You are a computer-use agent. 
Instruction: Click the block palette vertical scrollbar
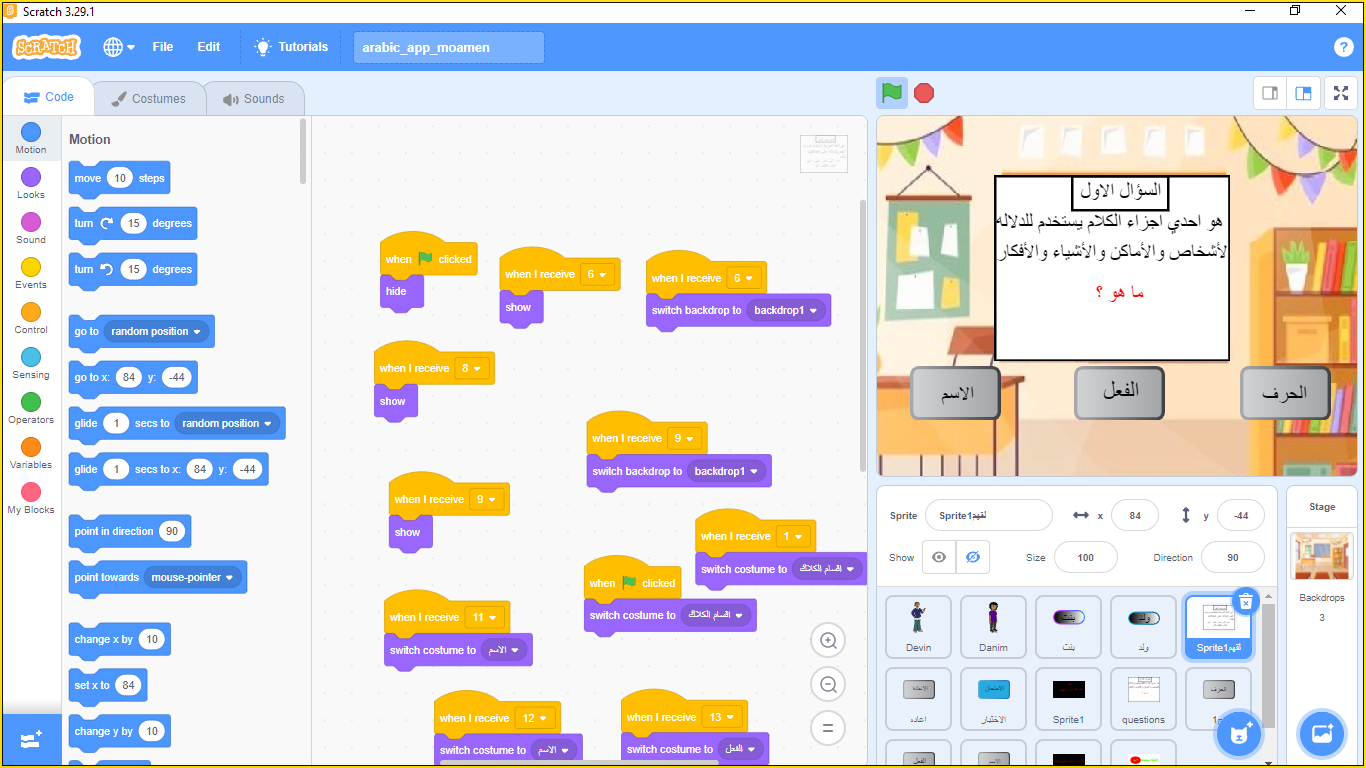304,152
